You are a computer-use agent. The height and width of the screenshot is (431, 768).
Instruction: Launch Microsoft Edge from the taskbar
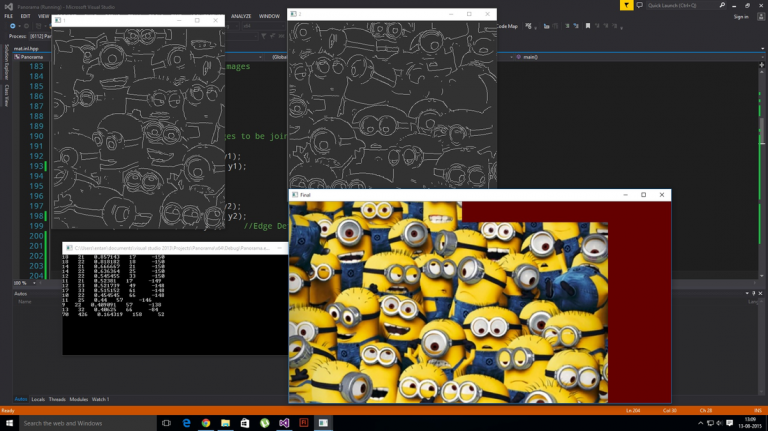point(186,423)
